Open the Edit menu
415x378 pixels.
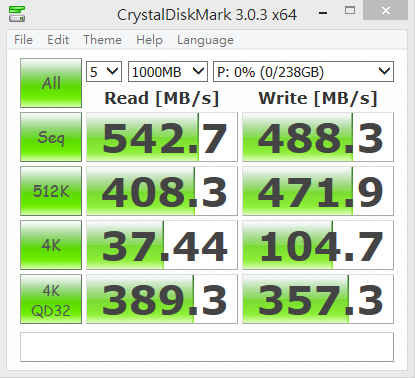pyautogui.click(x=58, y=40)
